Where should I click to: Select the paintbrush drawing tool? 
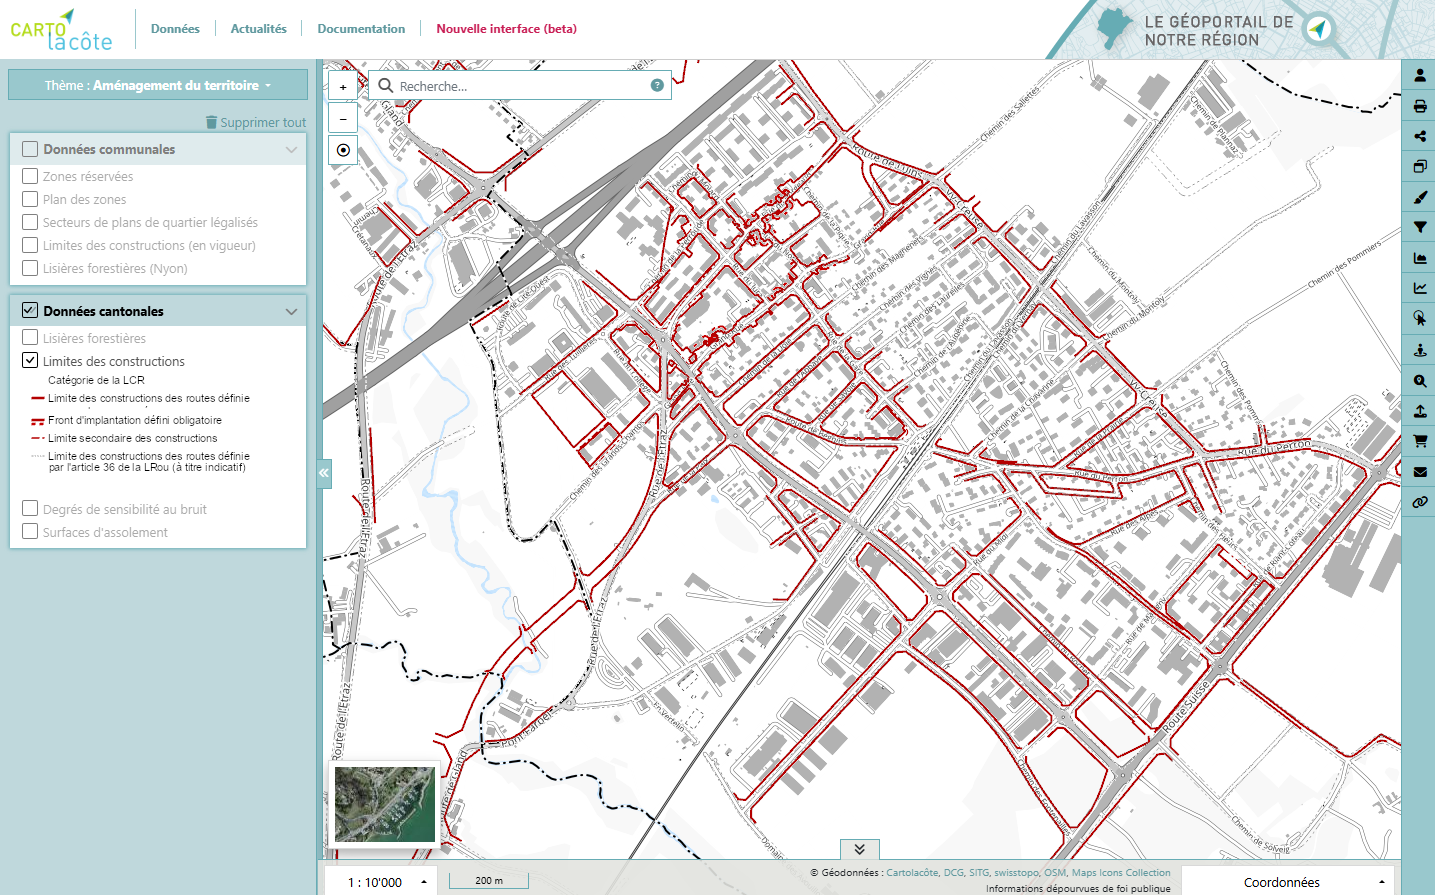pyautogui.click(x=1419, y=197)
